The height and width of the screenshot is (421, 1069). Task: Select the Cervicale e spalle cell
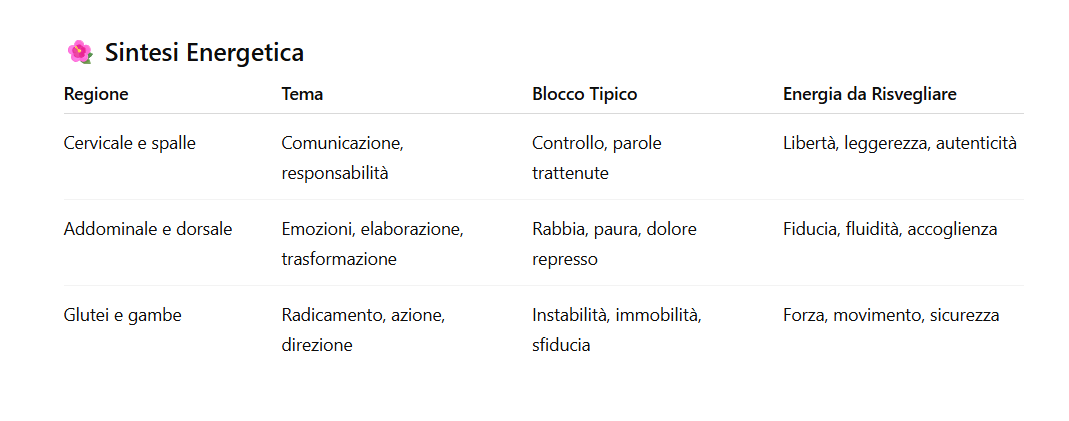pos(129,143)
